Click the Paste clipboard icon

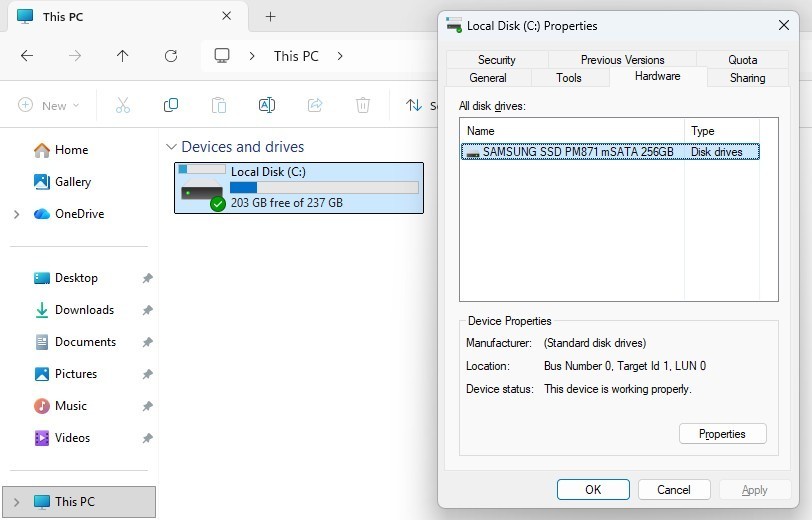219,105
